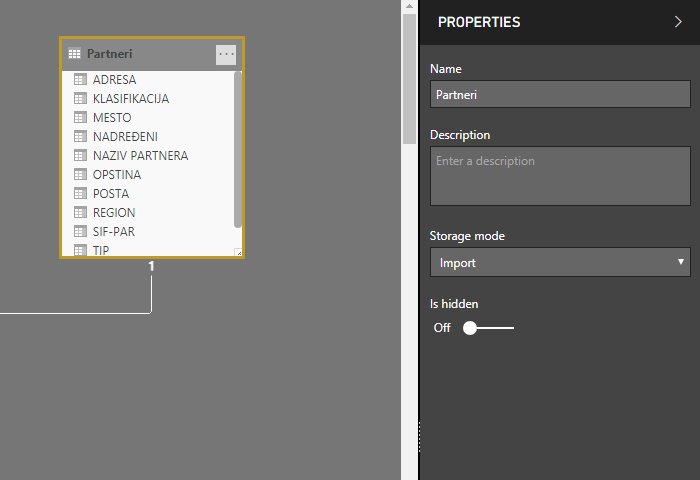Viewport: 700px width, 480px height.
Task: Select the NADREĐENI field in table
Action: point(125,137)
